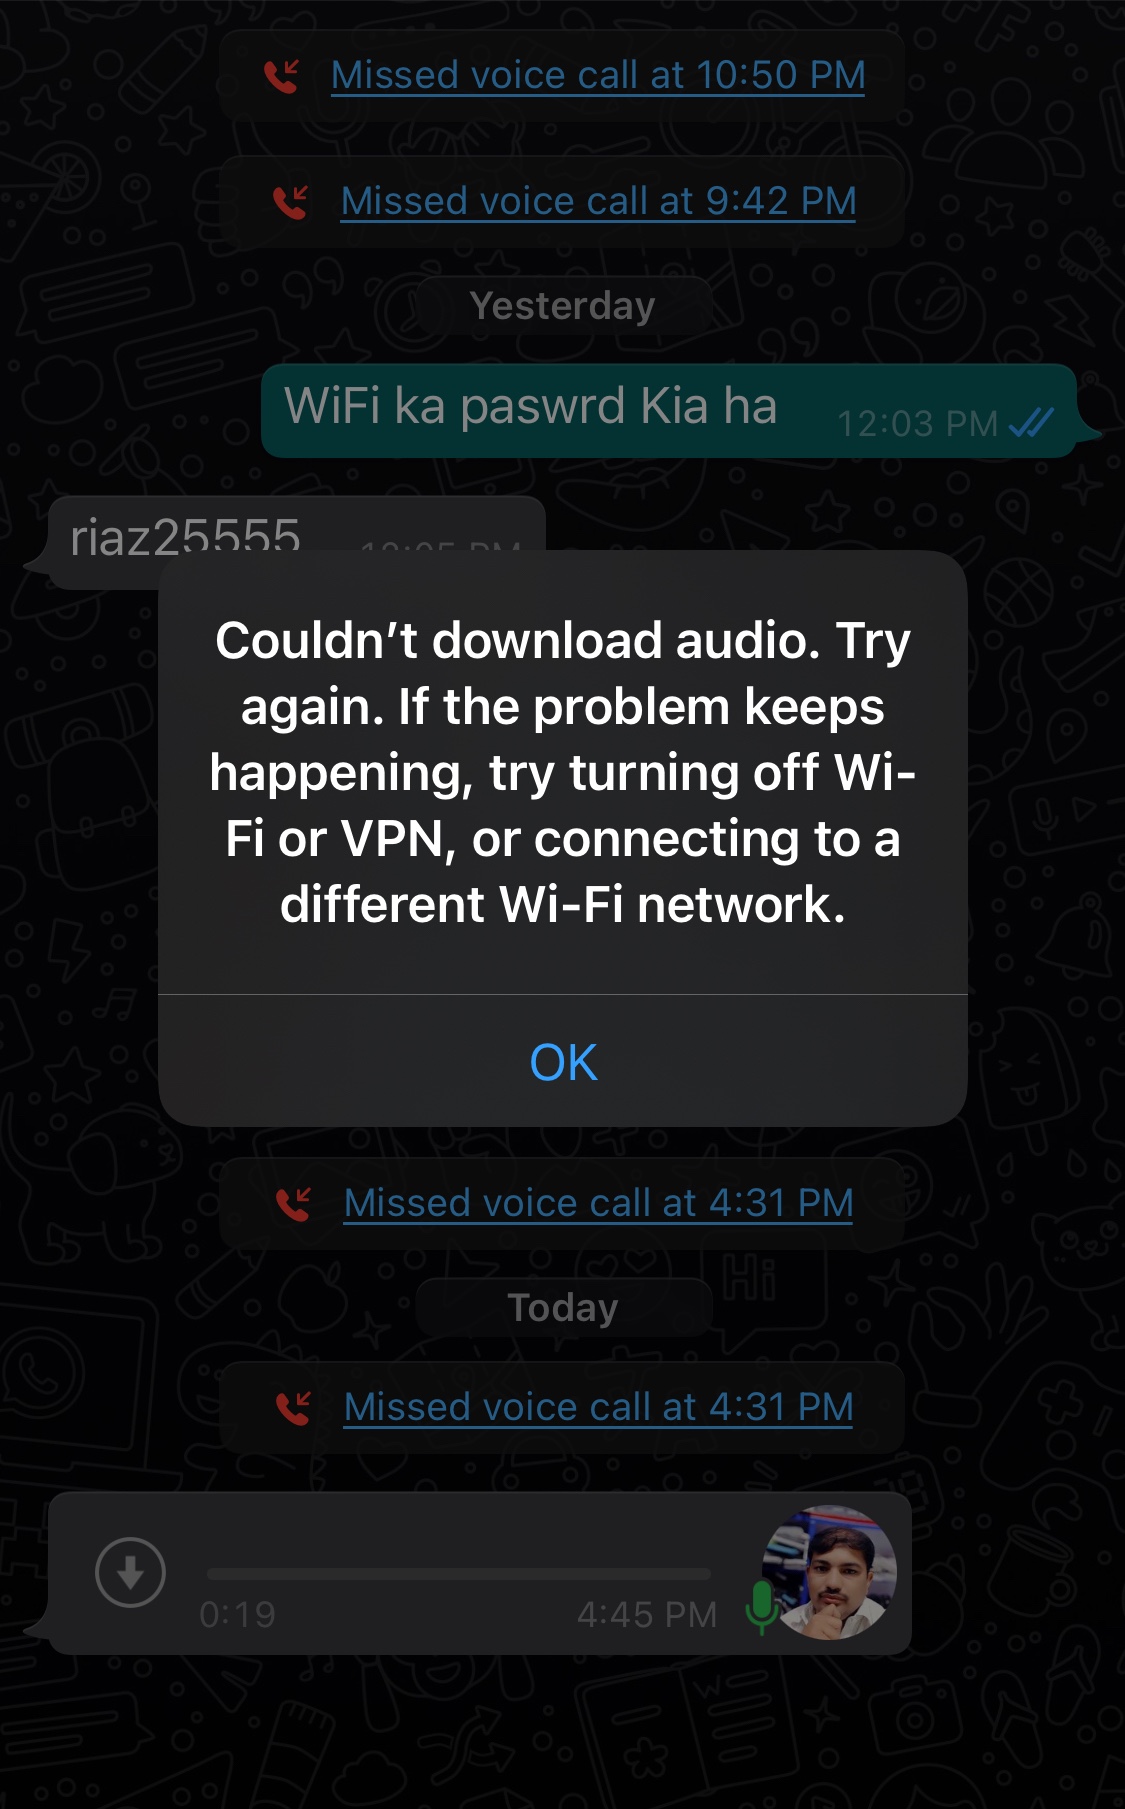Tap the missed call icon for 9:42 PM
The width and height of the screenshot is (1125, 1809).
(291, 202)
